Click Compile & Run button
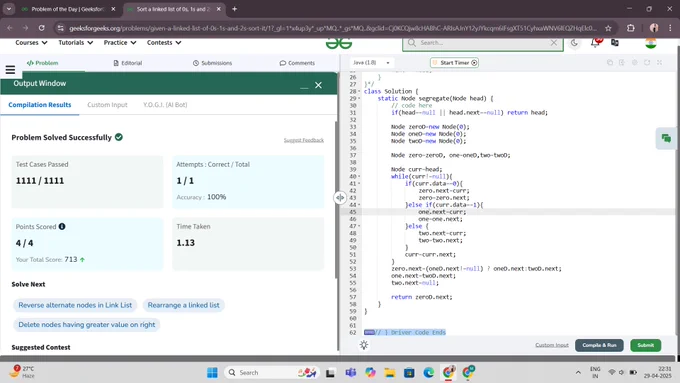The height and width of the screenshot is (383, 680). pyautogui.click(x=599, y=345)
